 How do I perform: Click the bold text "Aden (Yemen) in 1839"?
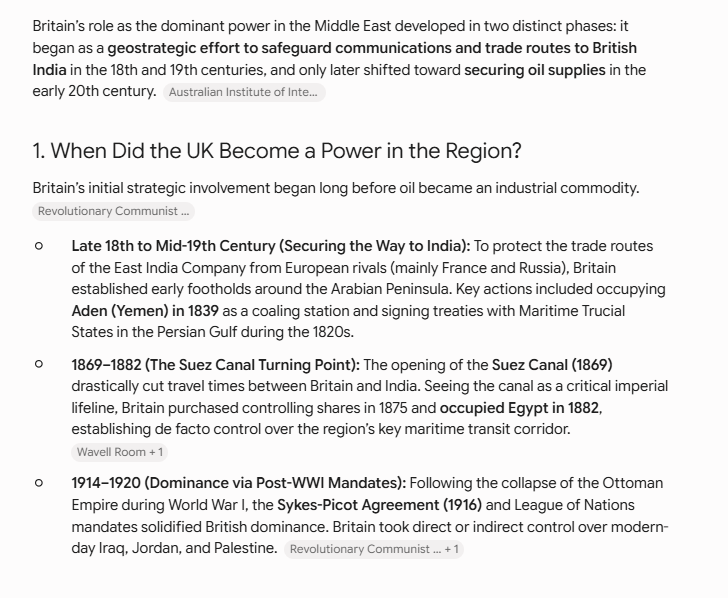pyautogui.click(x=145, y=311)
